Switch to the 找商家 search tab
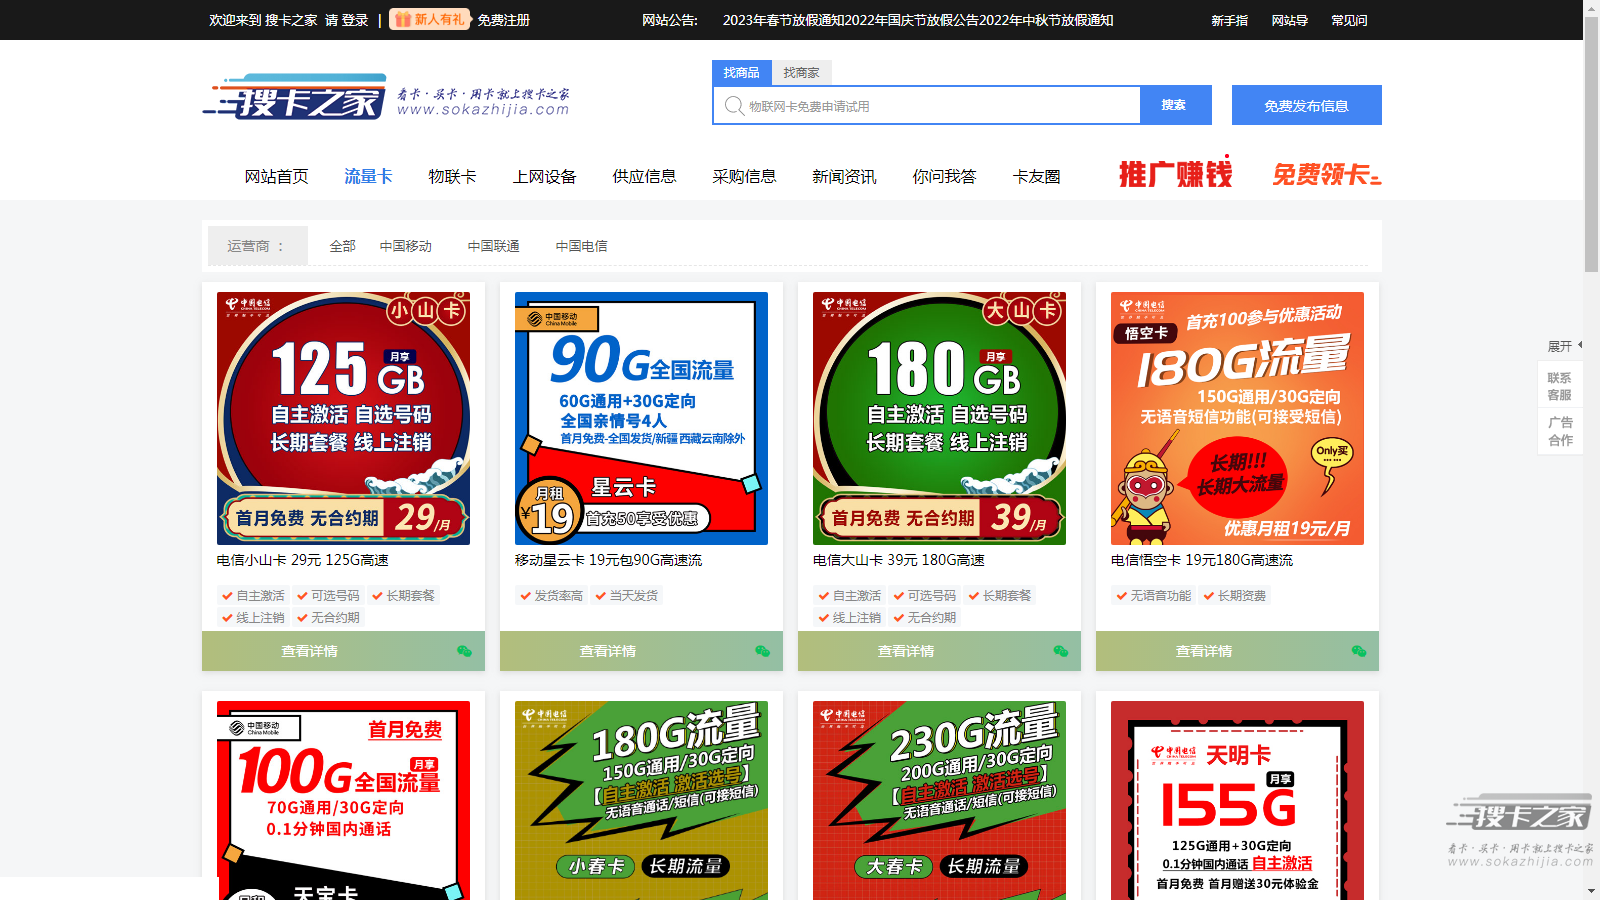Viewport: 1600px width, 900px height. coord(801,73)
